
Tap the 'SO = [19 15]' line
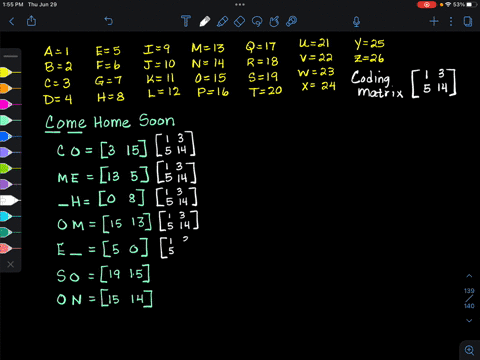103,274
